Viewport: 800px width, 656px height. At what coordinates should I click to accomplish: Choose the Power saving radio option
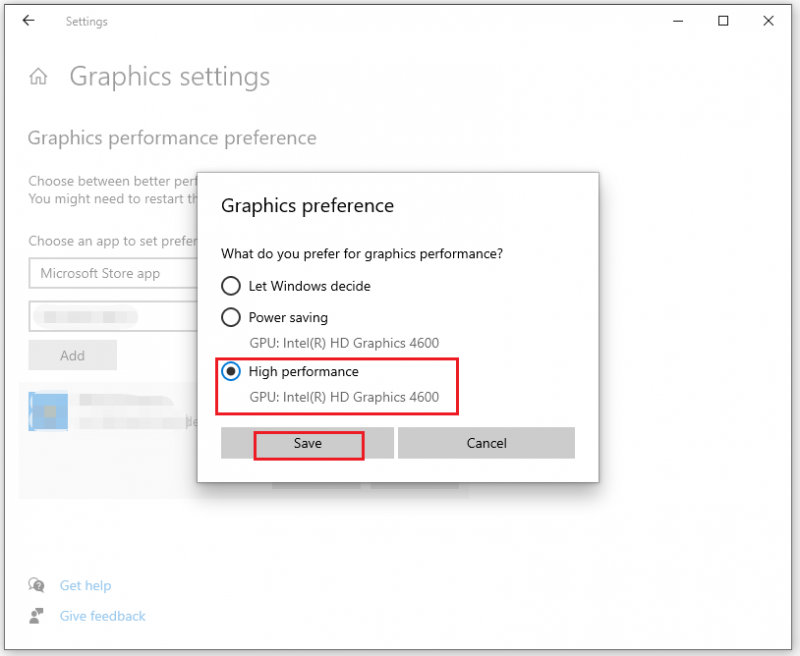231,317
